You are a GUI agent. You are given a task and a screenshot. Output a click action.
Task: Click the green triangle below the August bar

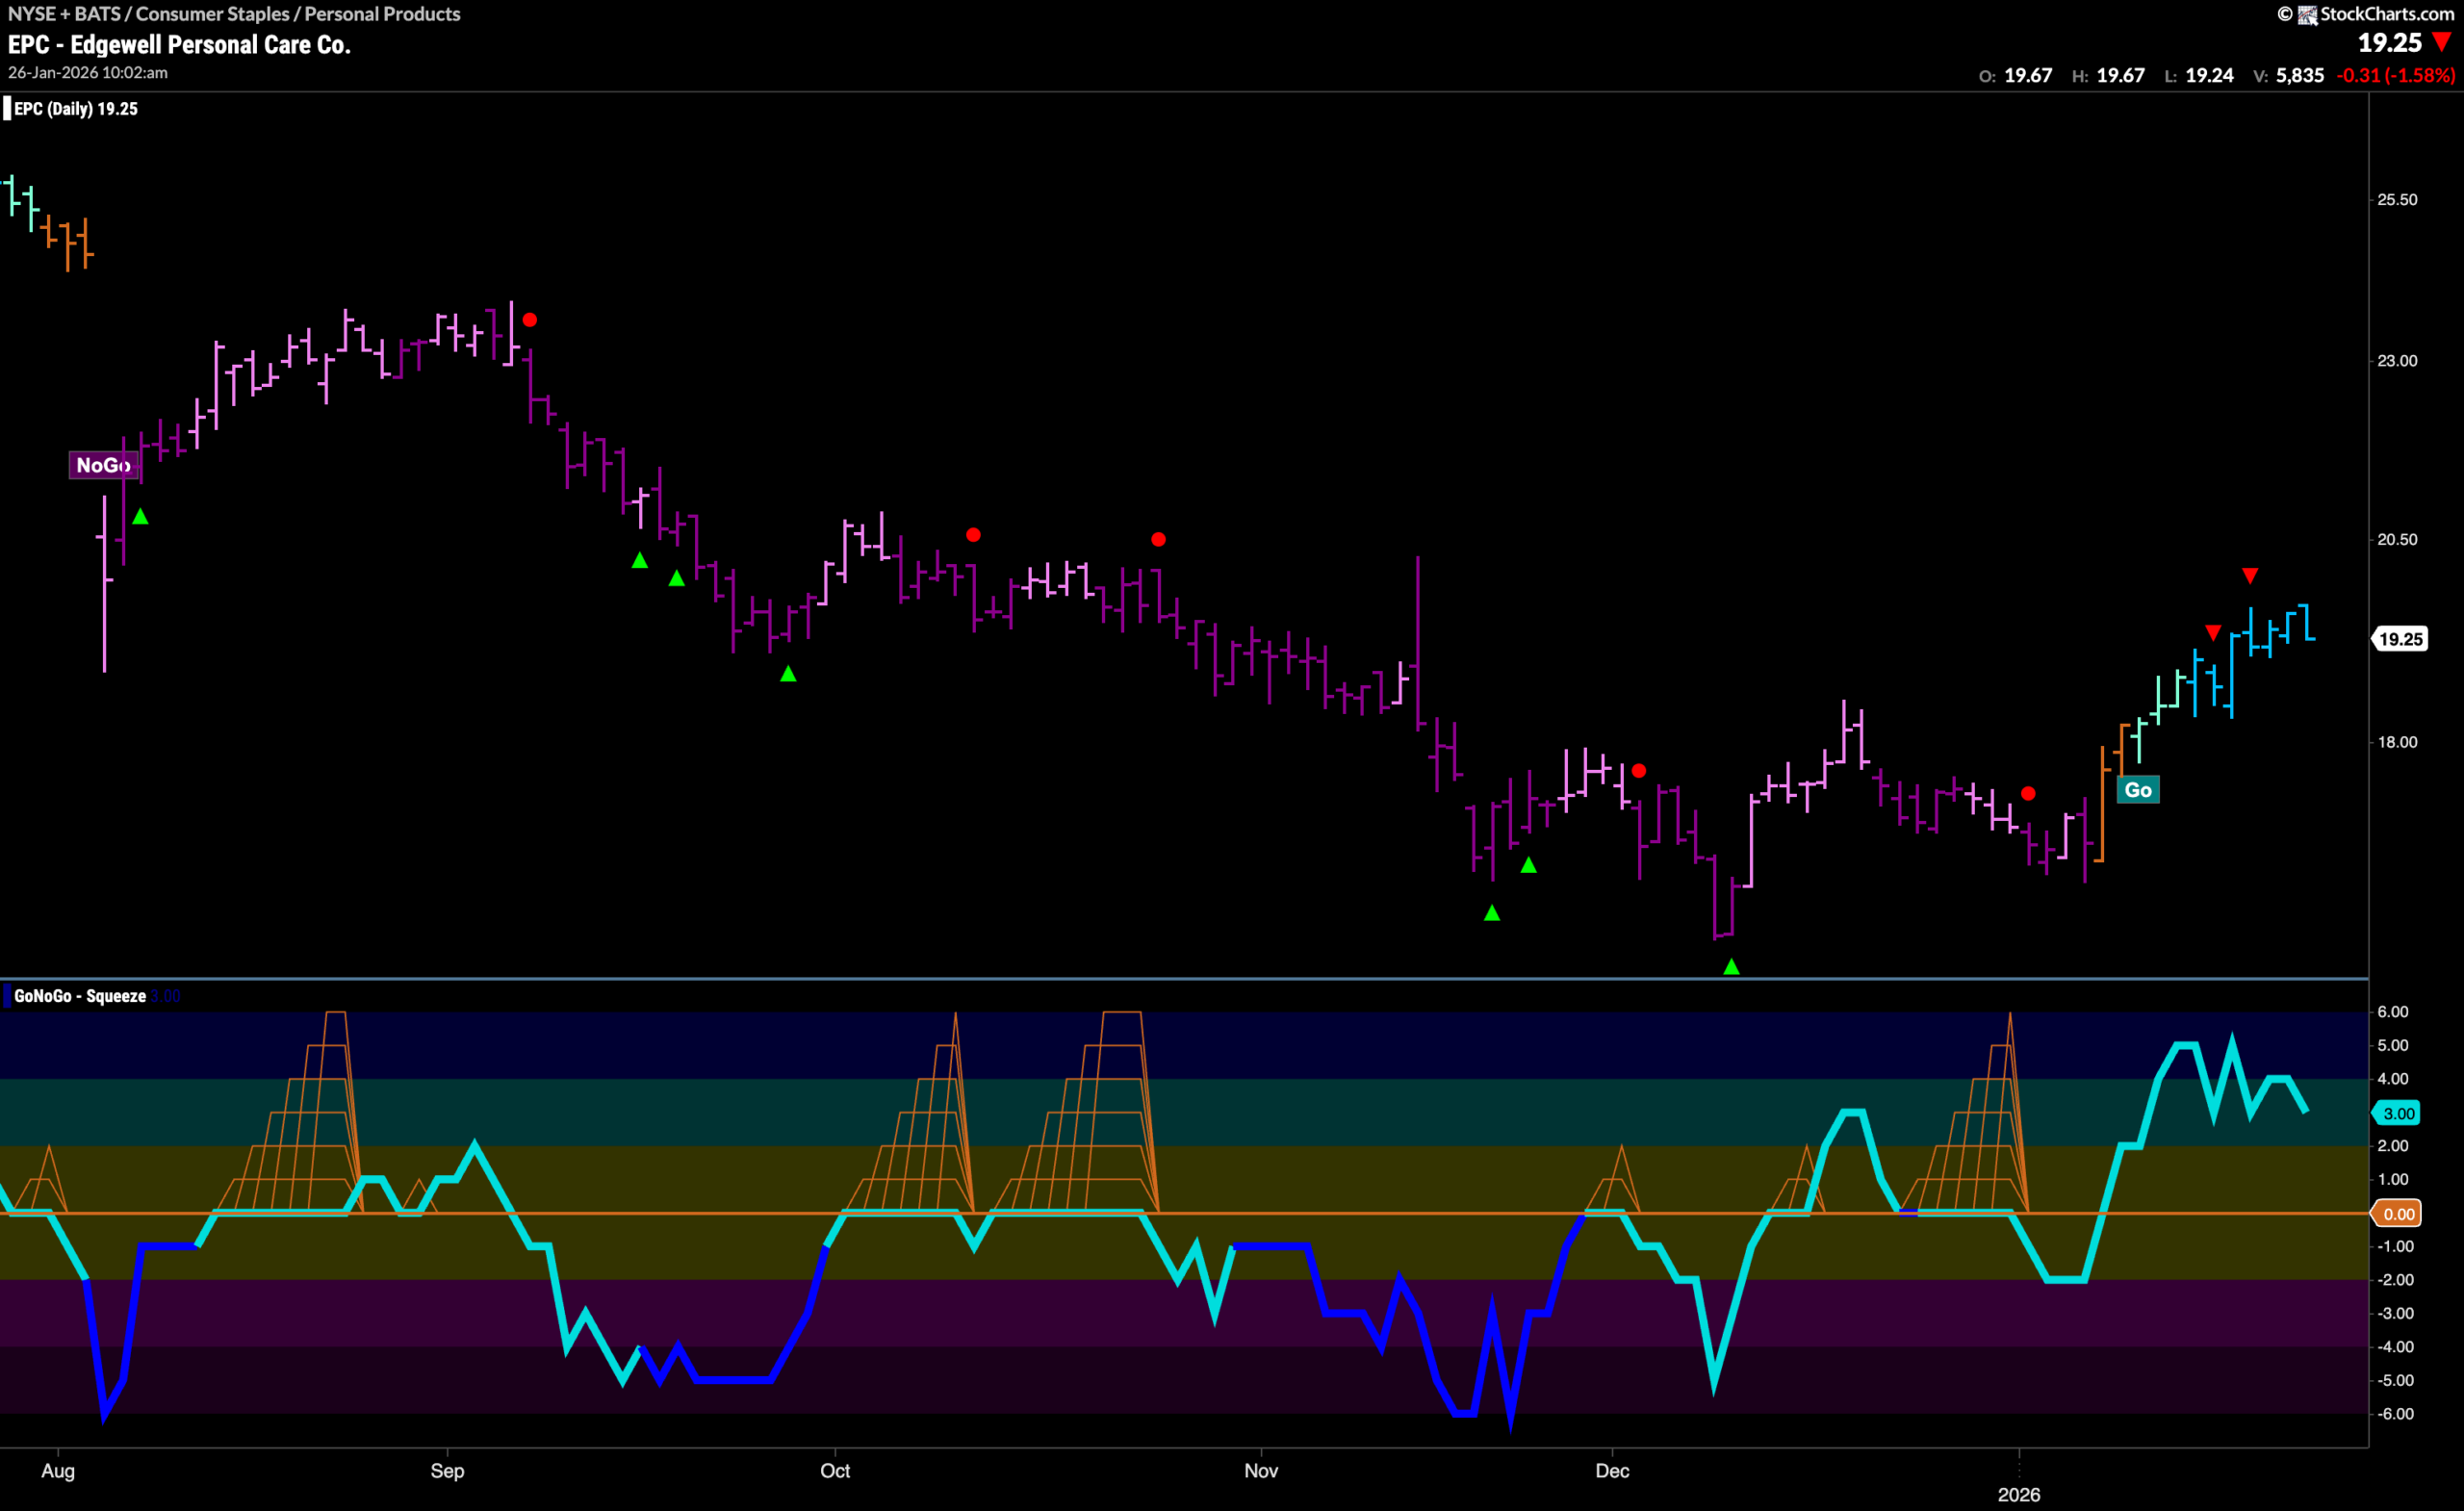[x=141, y=516]
